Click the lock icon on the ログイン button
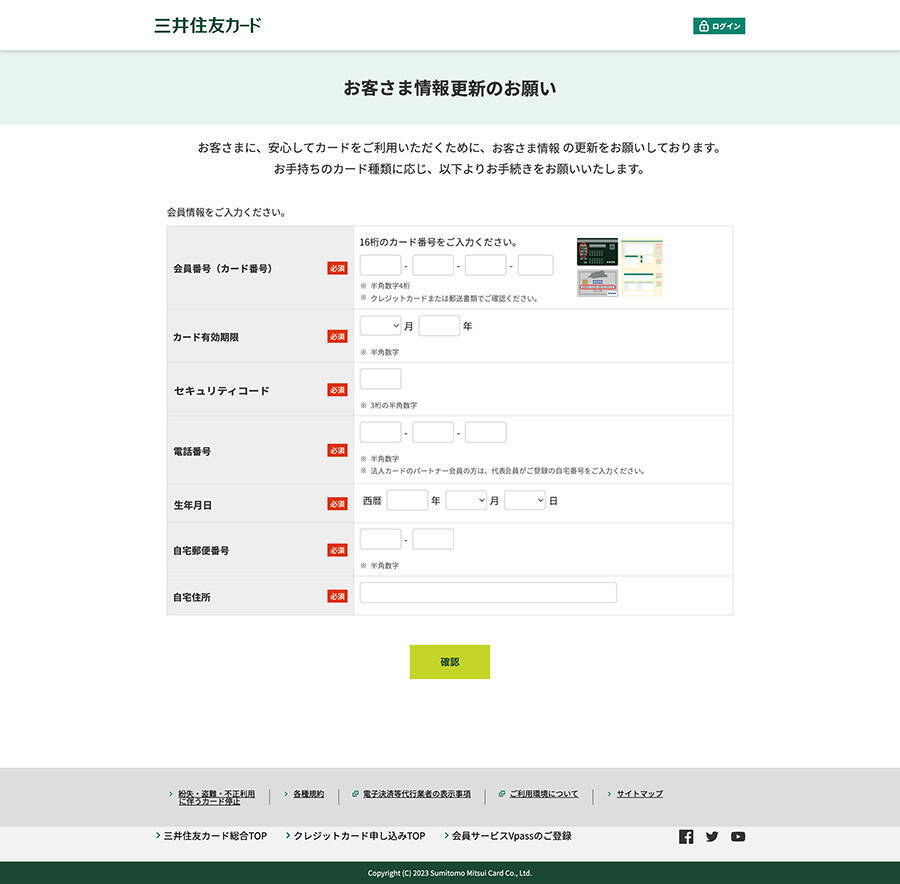This screenshot has width=900, height=884. click(703, 25)
